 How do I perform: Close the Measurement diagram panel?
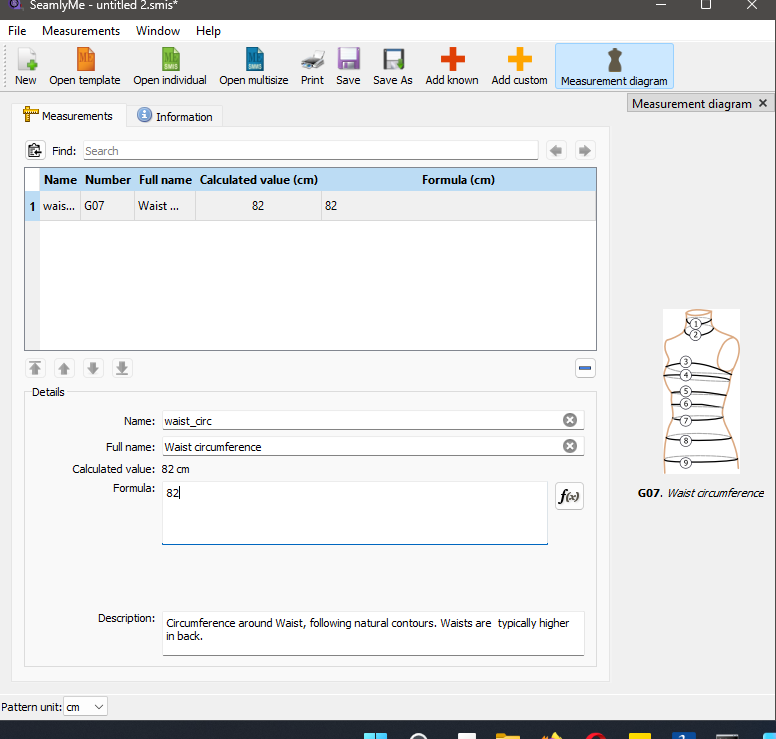[763, 103]
